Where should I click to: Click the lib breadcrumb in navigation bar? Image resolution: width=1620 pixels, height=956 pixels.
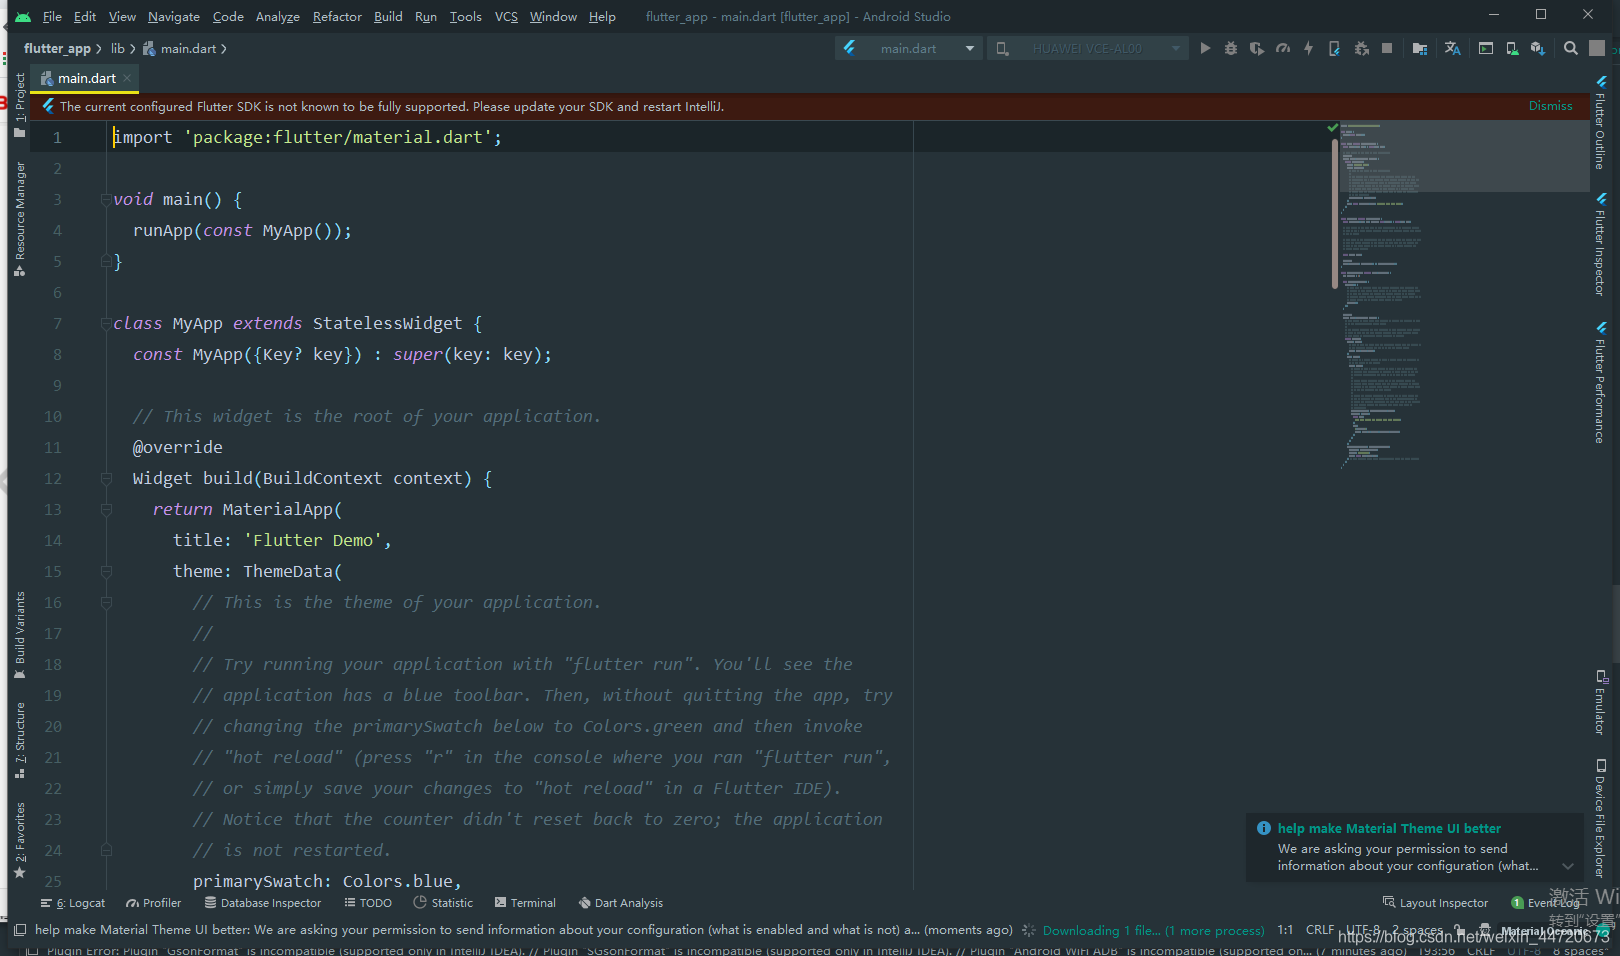[x=118, y=48]
